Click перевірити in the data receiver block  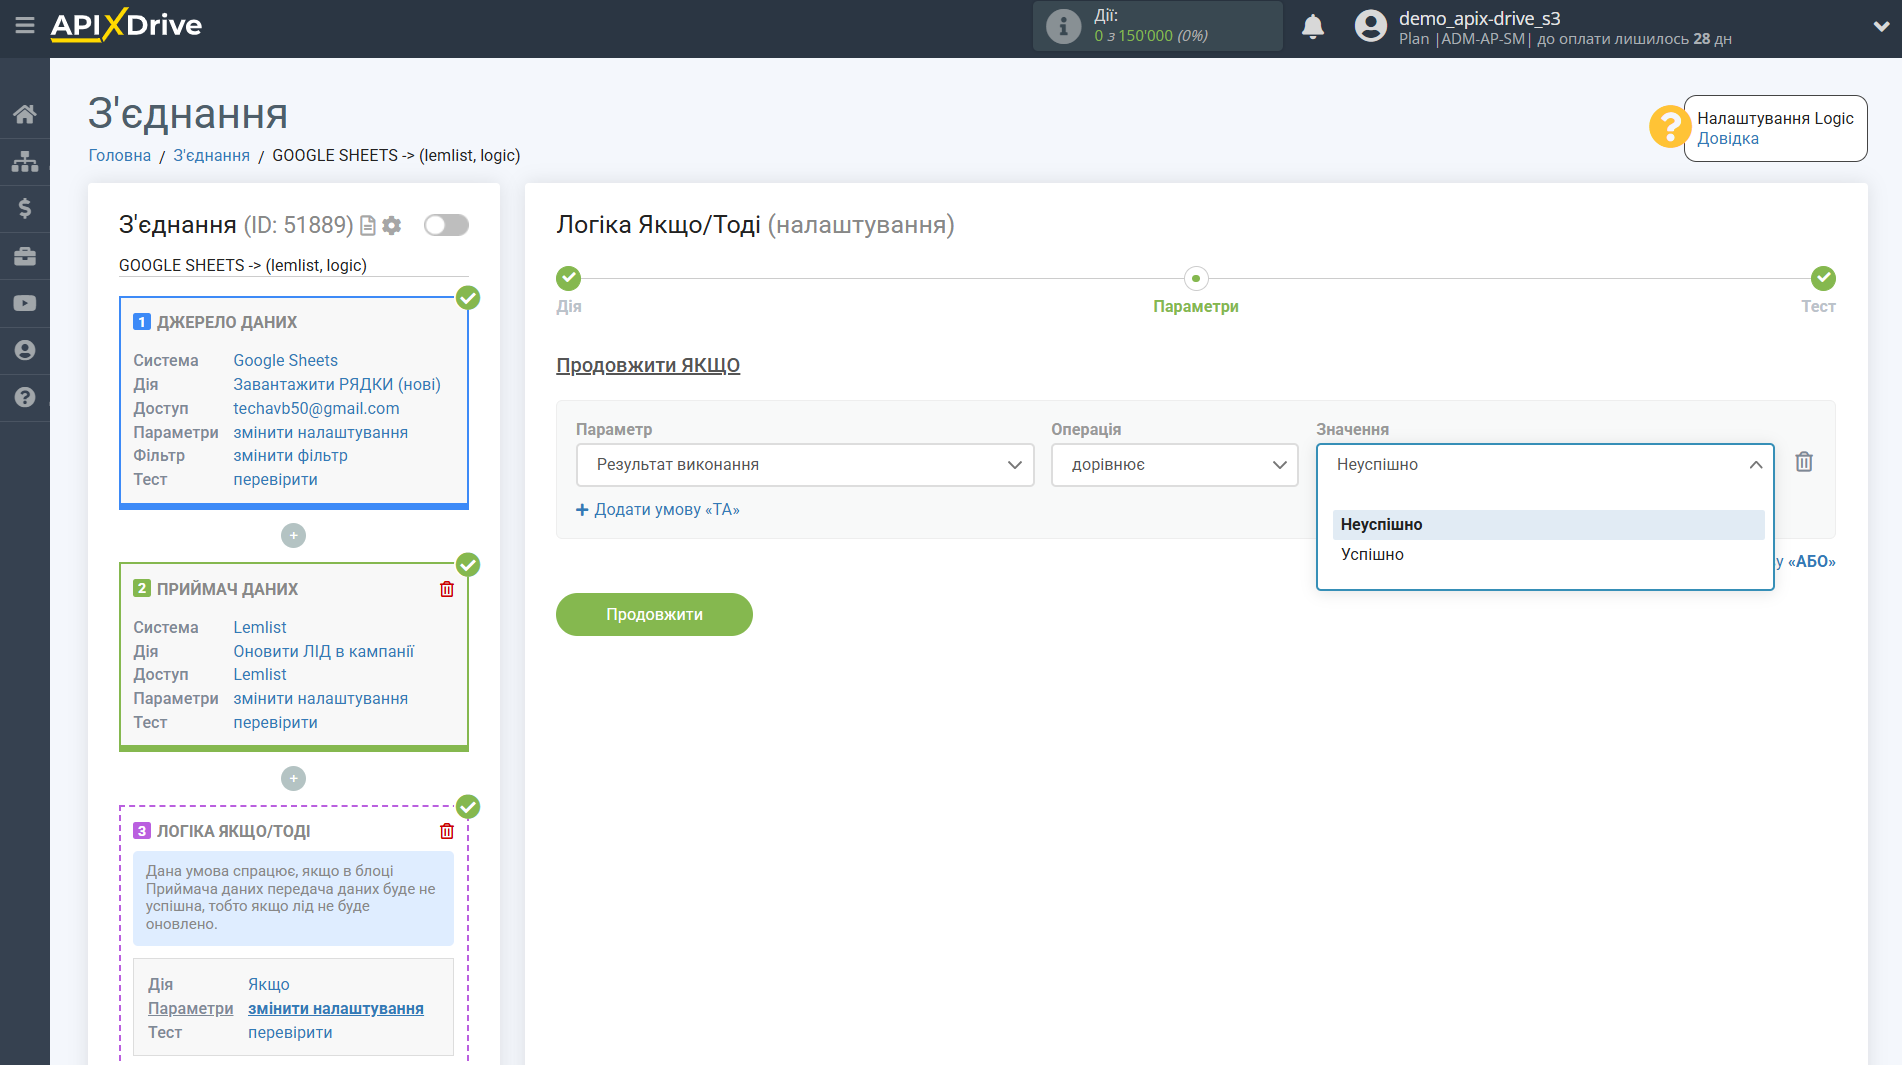[275, 722]
